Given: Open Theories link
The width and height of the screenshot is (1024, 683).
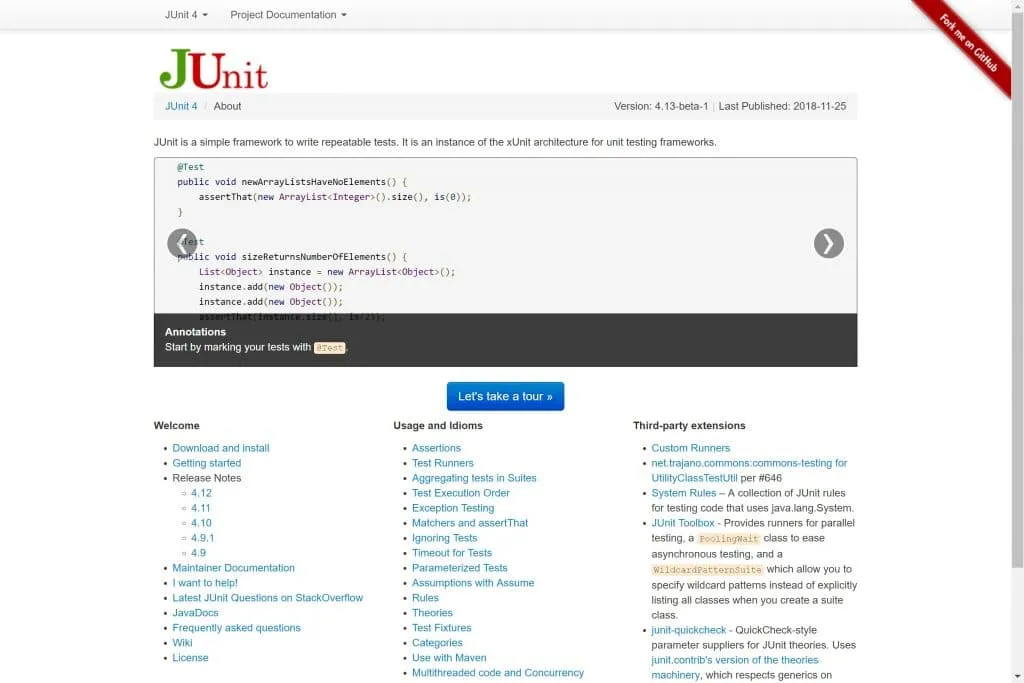Looking at the screenshot, I should coord(432,613).
